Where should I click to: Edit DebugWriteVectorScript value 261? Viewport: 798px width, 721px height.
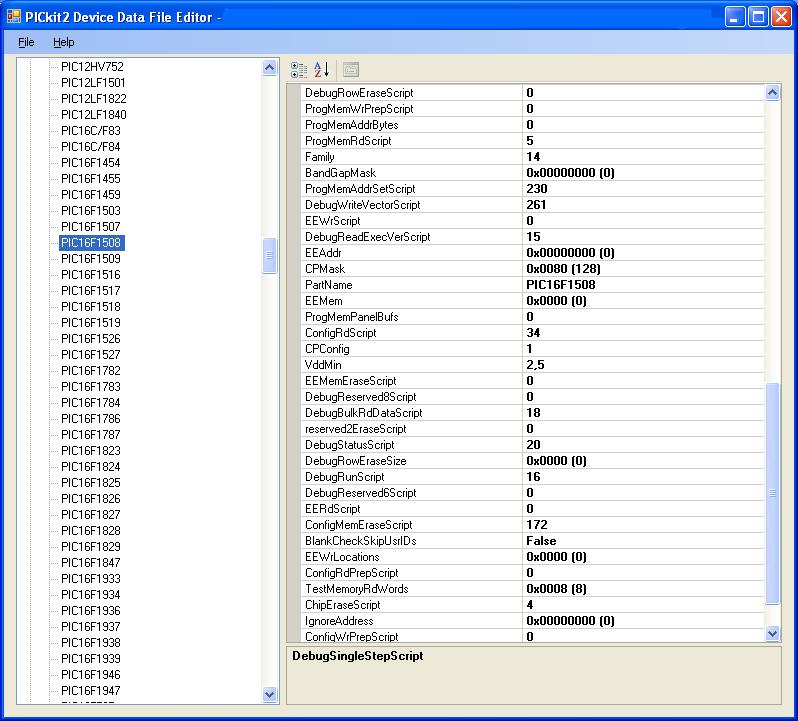[643, 205]
